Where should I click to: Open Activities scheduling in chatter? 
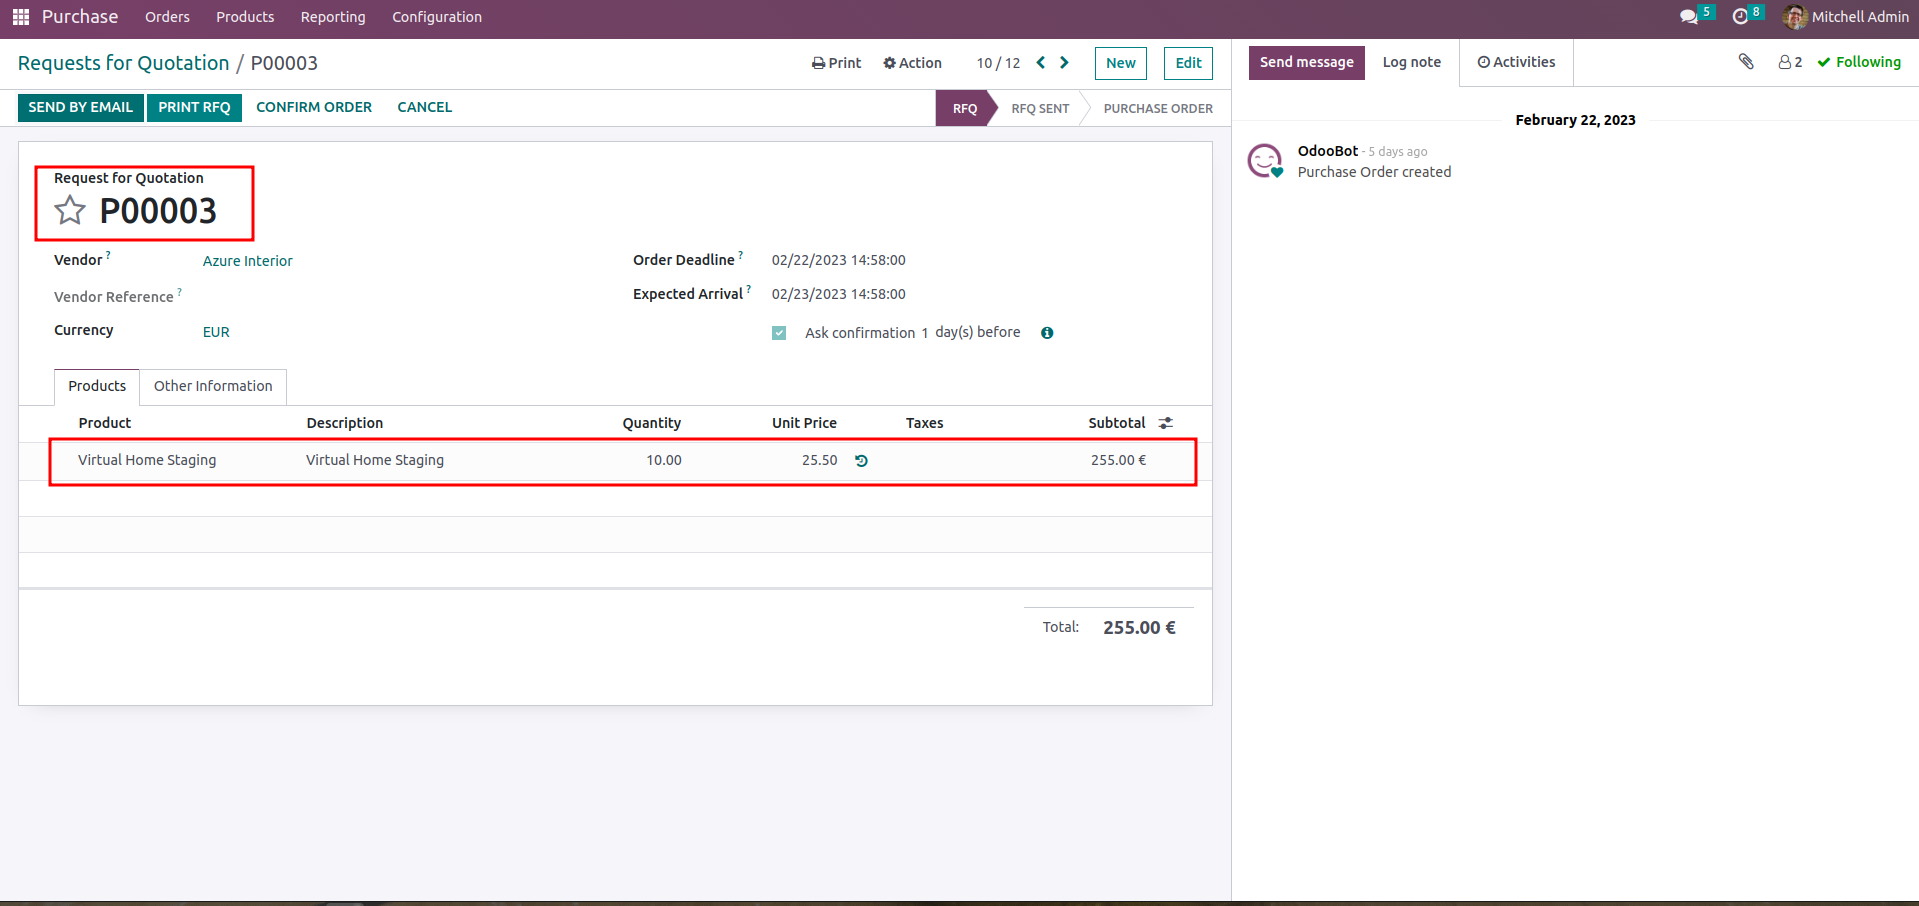pyautogui.click(x=1516, y=62)
